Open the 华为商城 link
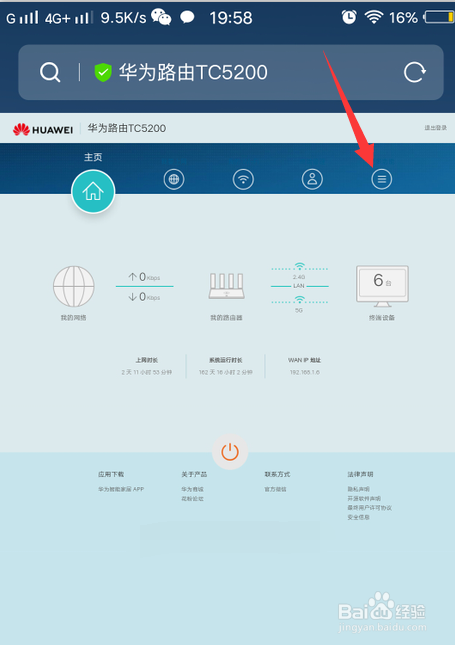This screenshot has height=645, width=455. (193, 489)
